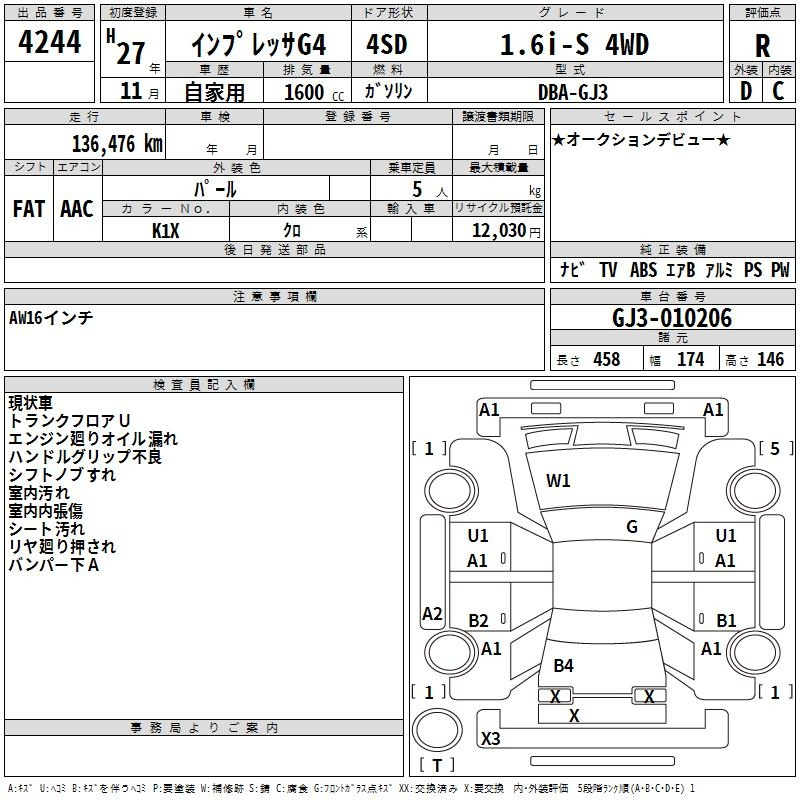
Task: Click the [T] marker below the diagram
Action: point(437,765)
